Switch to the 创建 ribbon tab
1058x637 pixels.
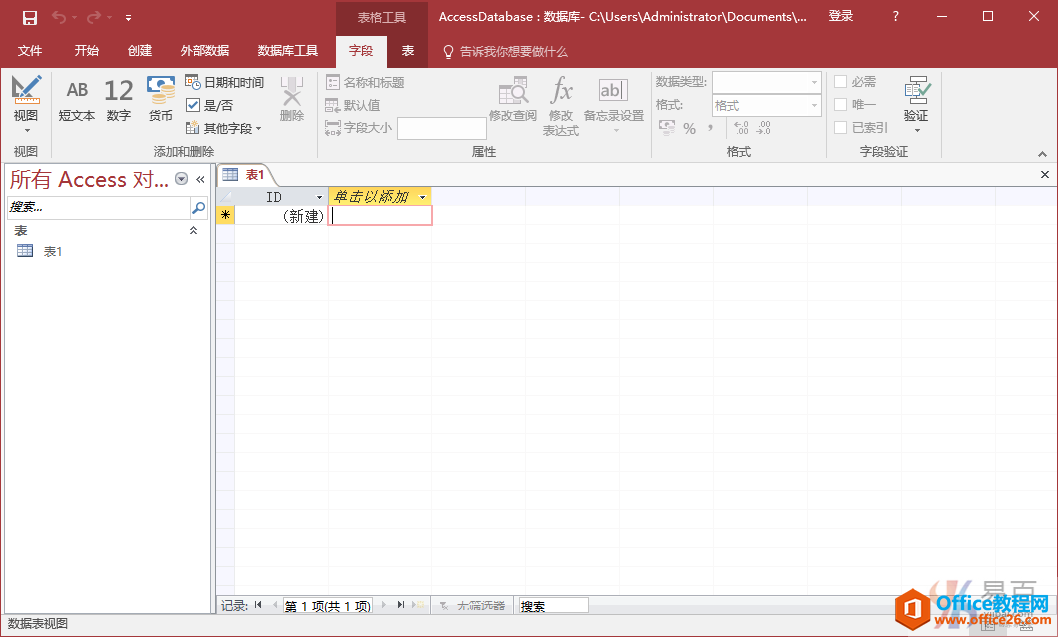pos(140,51)
